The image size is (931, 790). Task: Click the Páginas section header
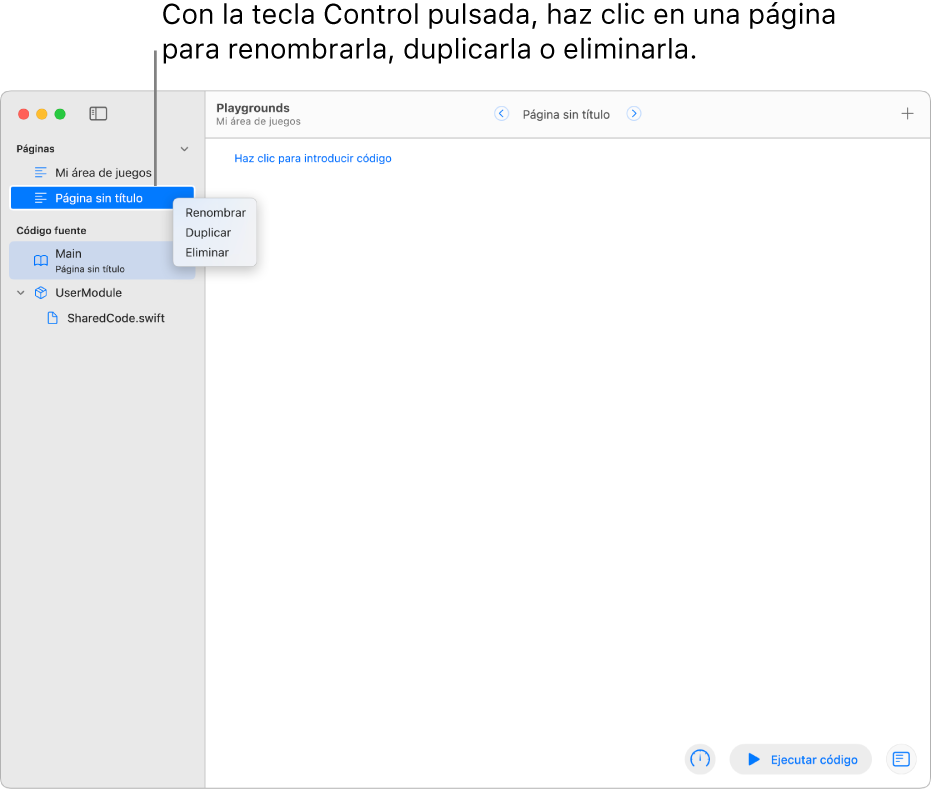coord(35,149)
